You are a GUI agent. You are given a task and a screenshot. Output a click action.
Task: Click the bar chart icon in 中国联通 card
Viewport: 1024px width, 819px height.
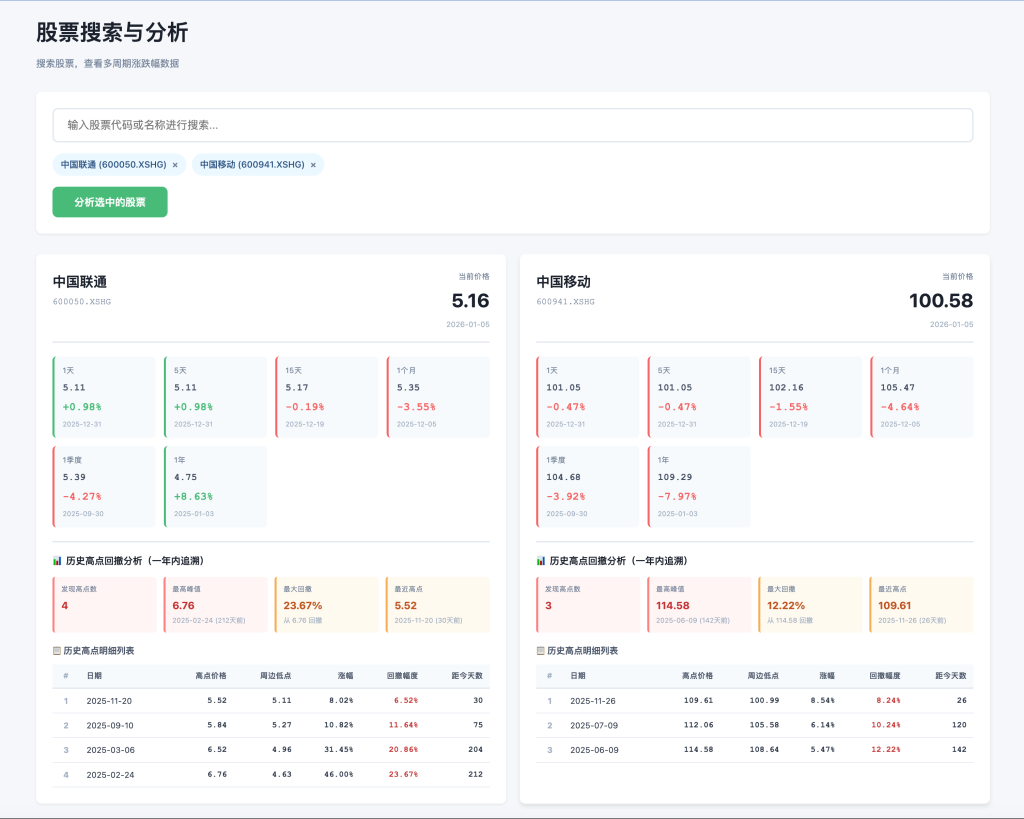coord(57,561)
